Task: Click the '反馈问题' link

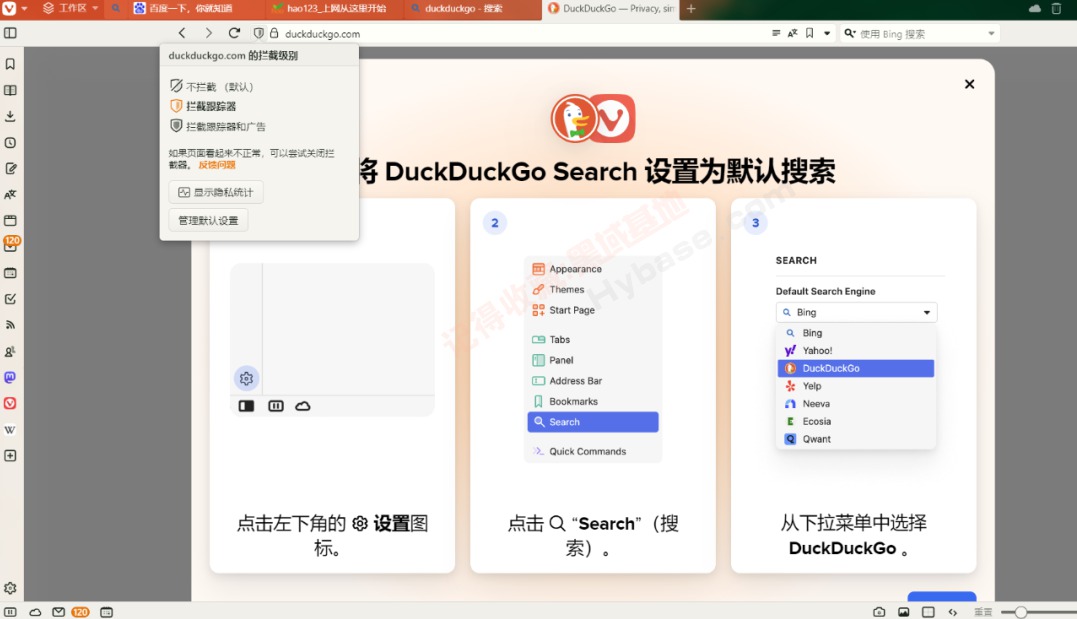Action: [217, 165]
